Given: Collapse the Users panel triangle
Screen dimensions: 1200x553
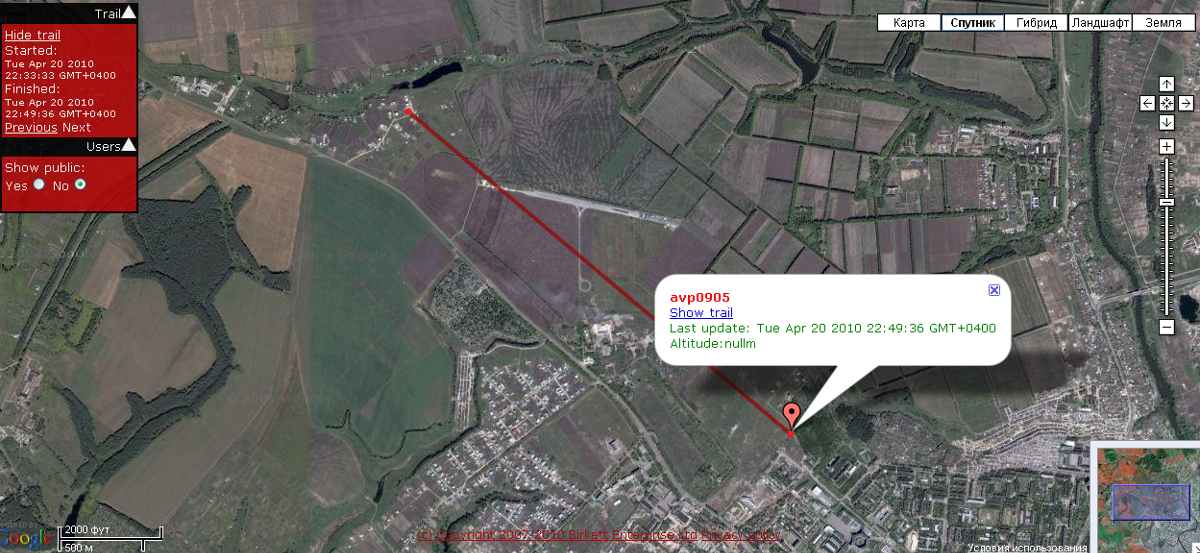Looking at the screenshot, I should (x=128, y=146).
